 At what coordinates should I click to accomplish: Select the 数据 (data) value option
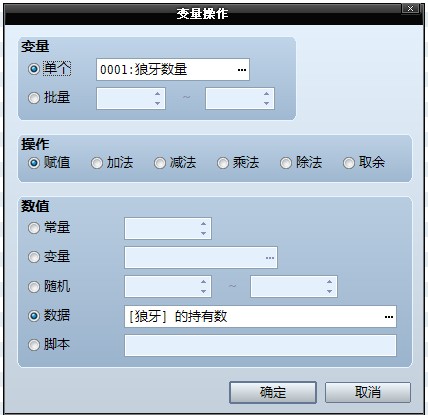34,316
